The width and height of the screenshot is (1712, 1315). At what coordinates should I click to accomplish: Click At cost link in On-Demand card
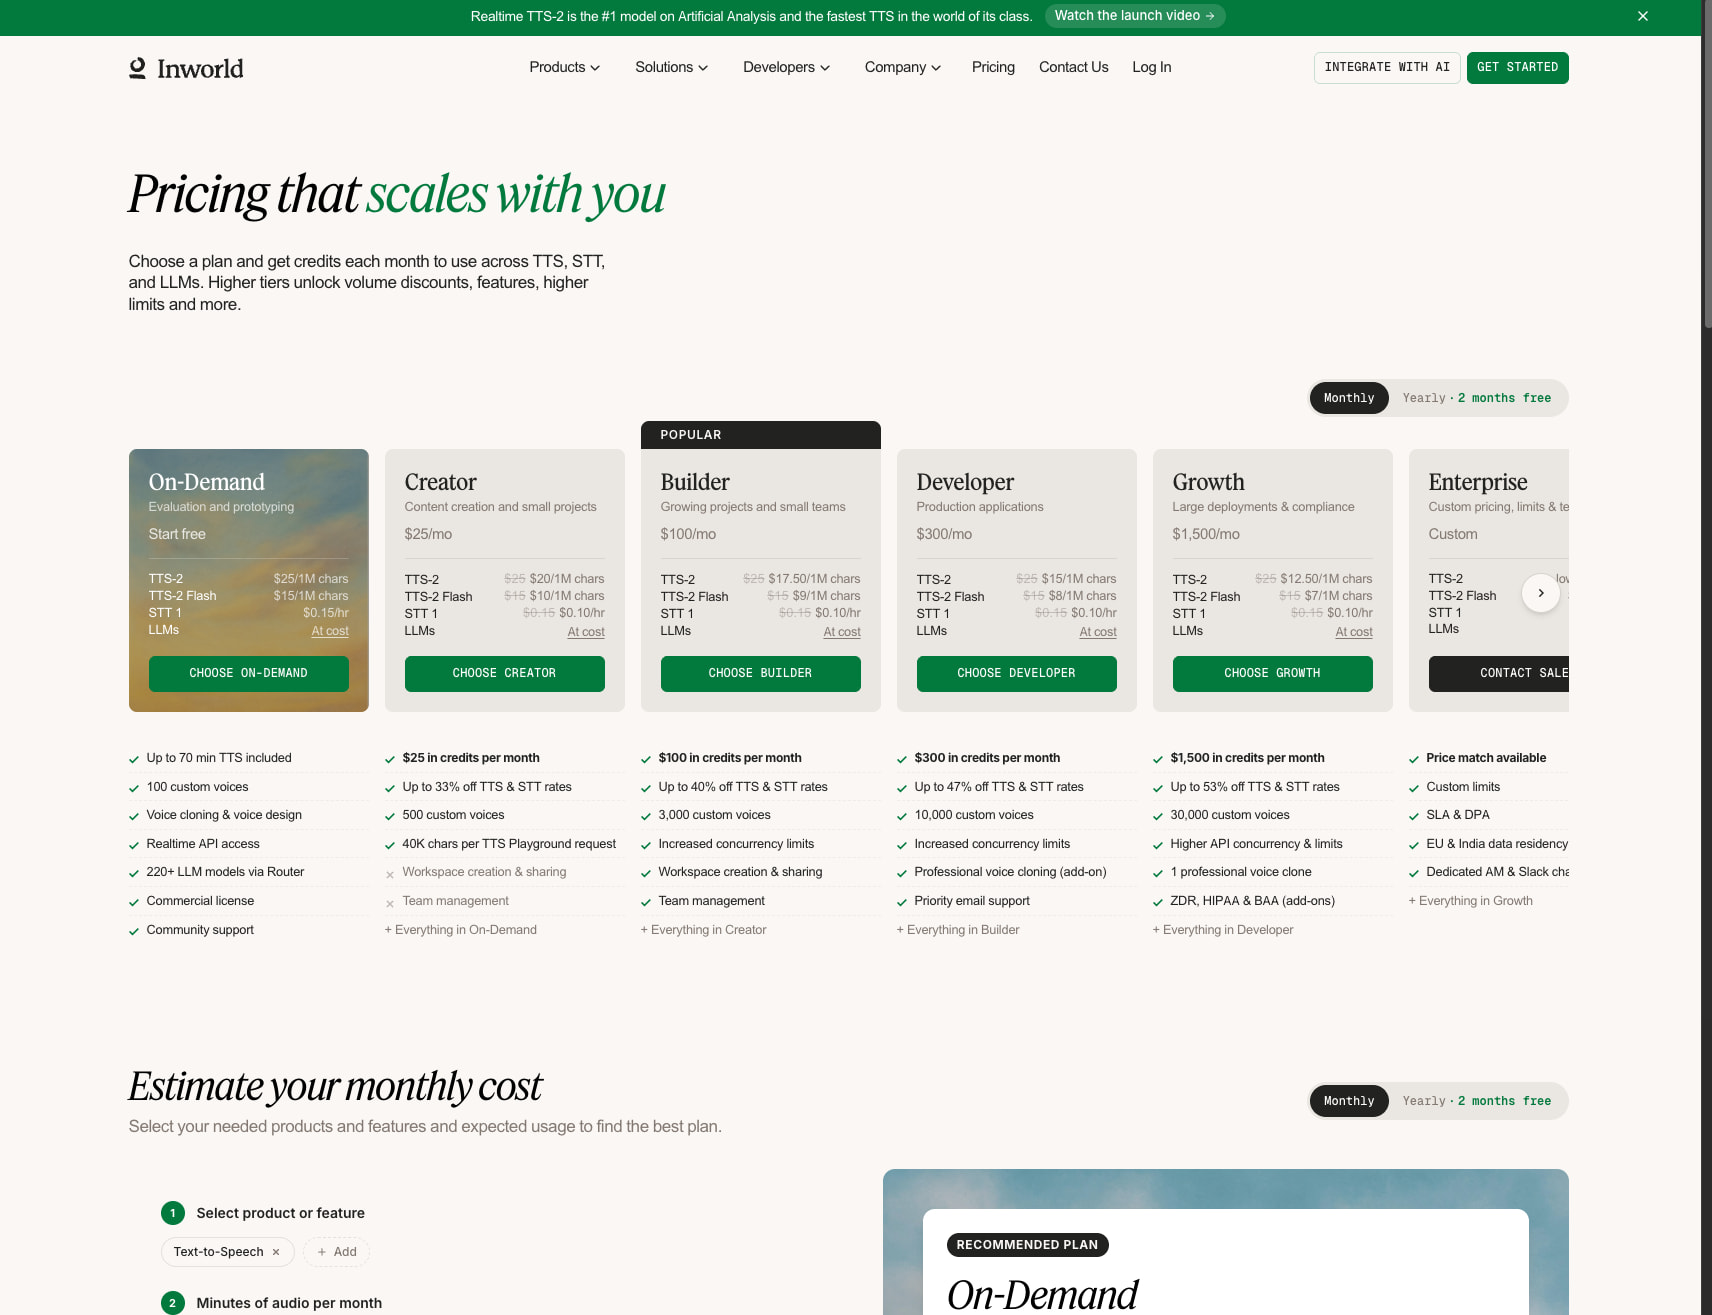coord(330,631)
